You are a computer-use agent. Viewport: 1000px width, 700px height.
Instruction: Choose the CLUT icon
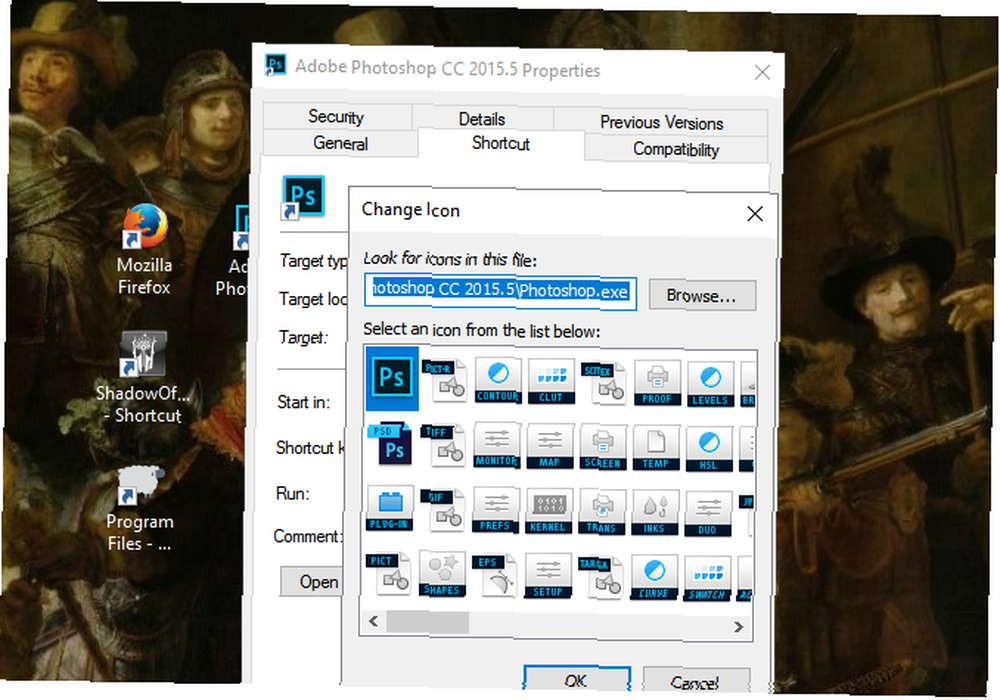[551, 383]
